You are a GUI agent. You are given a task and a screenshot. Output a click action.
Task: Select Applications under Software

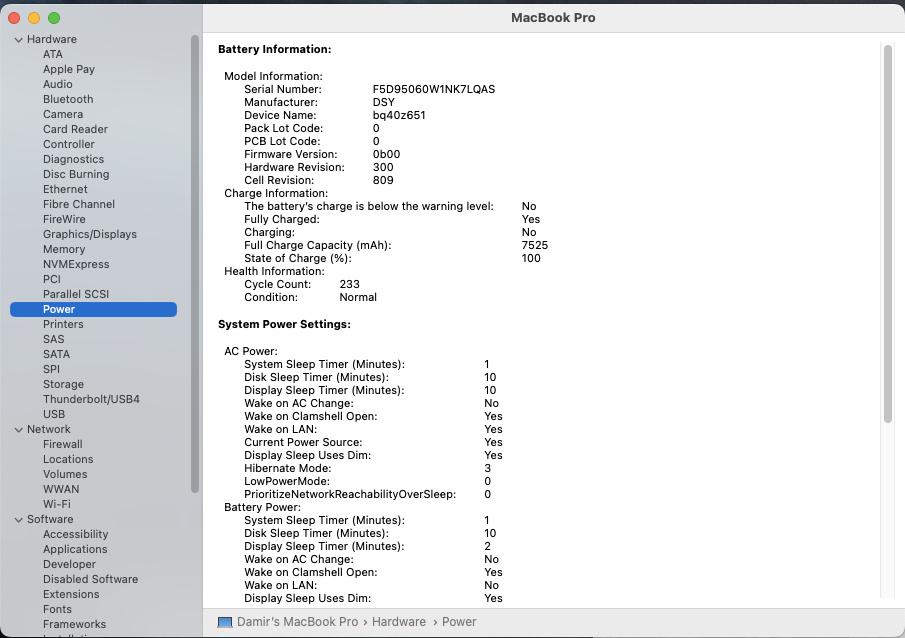[75, 549]
